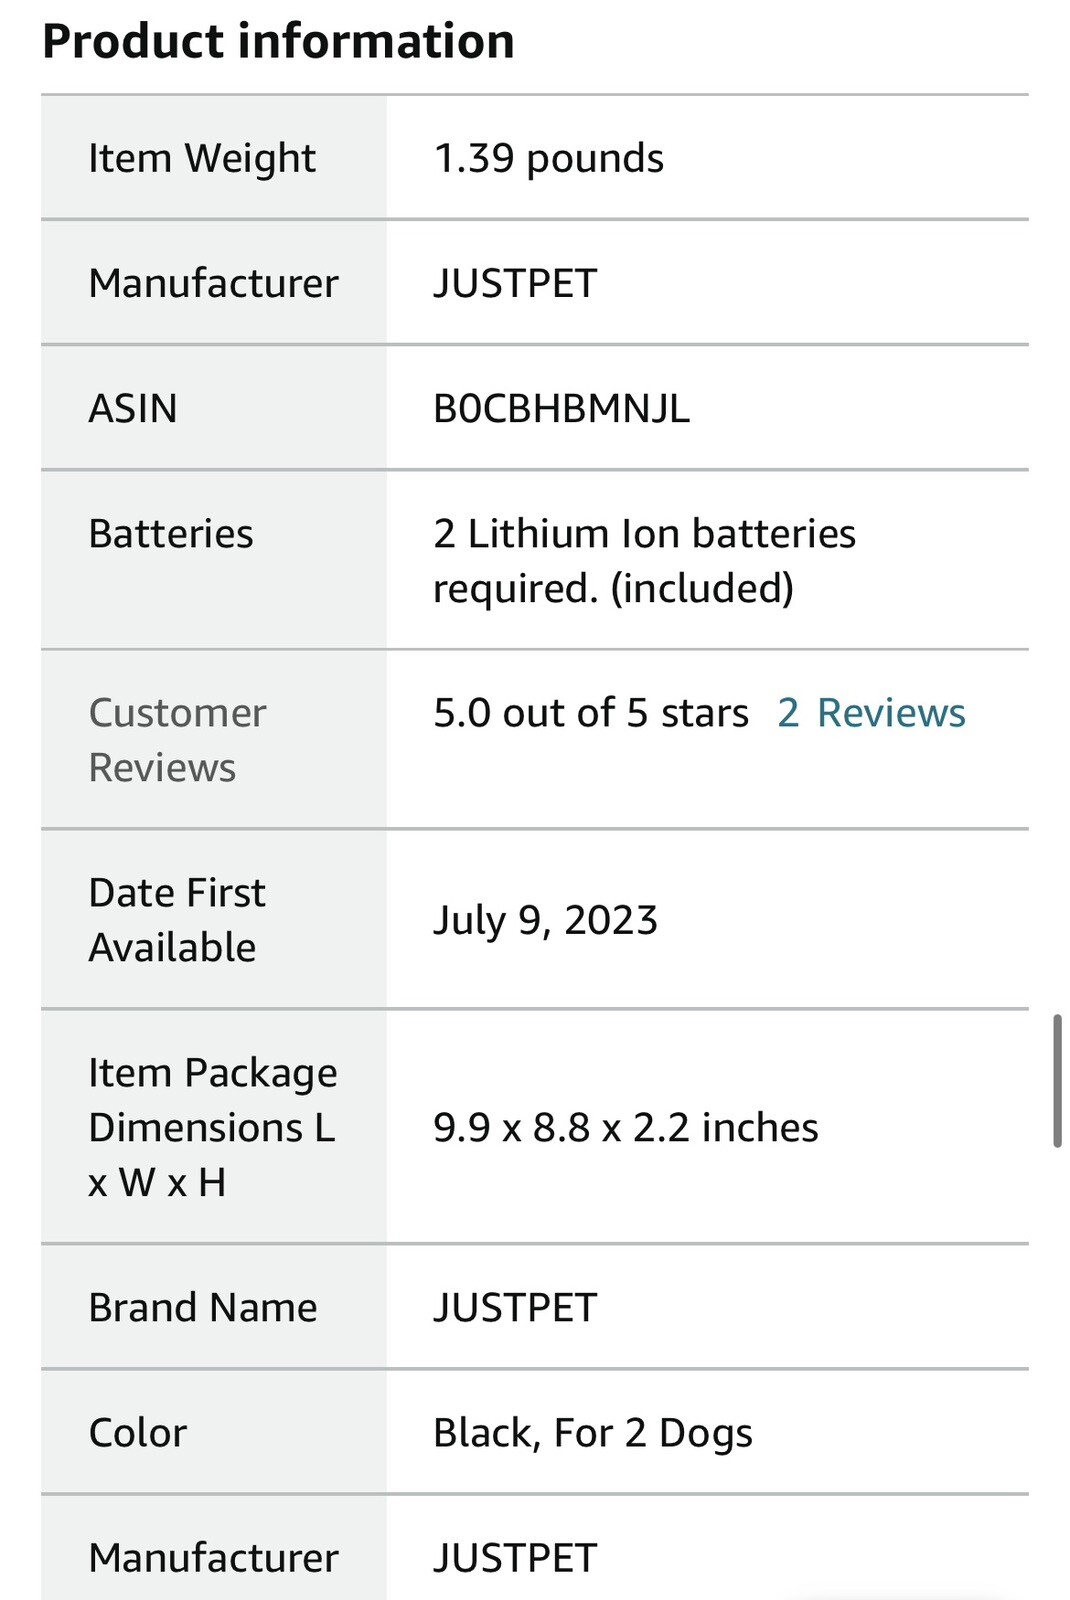Click the first Manufacturer JUSTPET value
This screenshot has width=1070, height=1600.
pos(515,284)
